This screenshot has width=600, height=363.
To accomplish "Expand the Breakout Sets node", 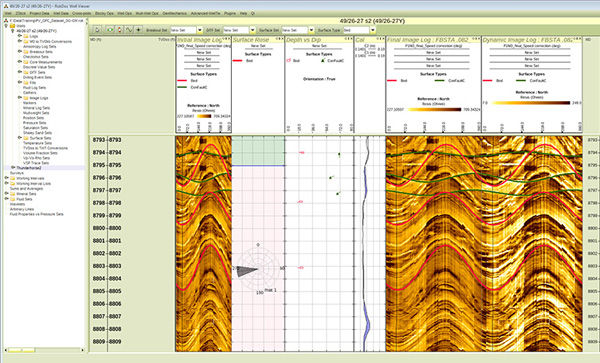I will pos(20,51).
